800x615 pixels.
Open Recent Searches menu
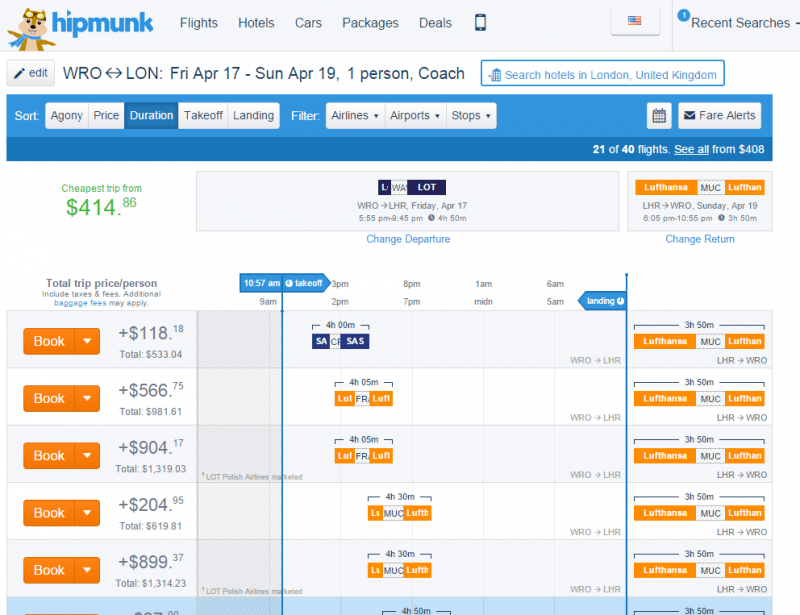(x=740, y=23)
